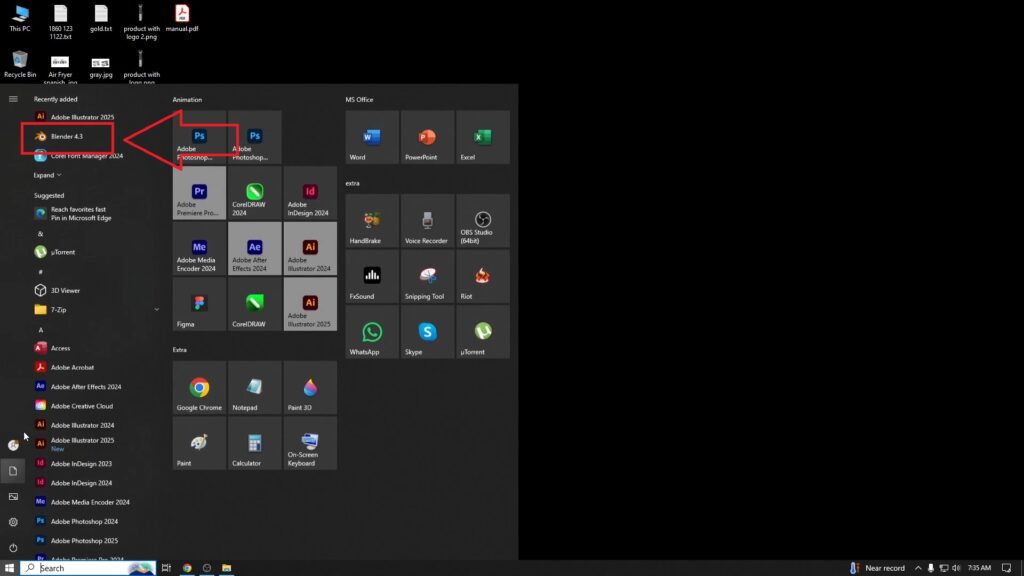Launch Corel Font Manager 2024
This screenshot has height=576, width=1024.
(85, 156)
